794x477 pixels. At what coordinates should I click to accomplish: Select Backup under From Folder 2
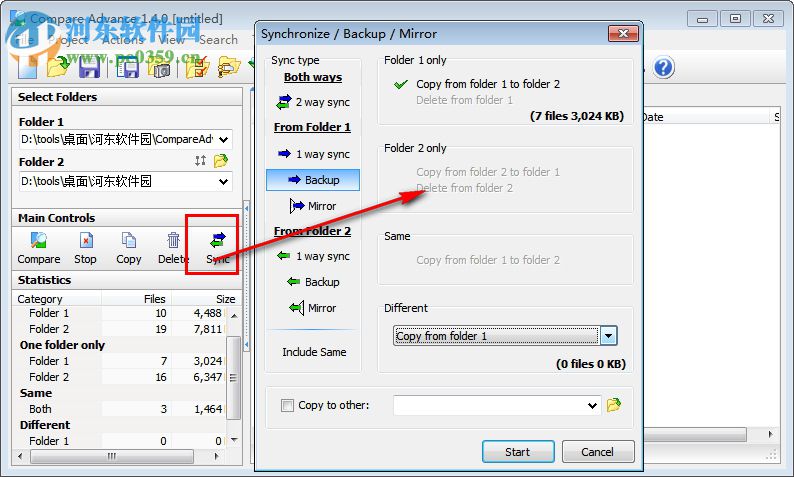[x=313, y=282]
